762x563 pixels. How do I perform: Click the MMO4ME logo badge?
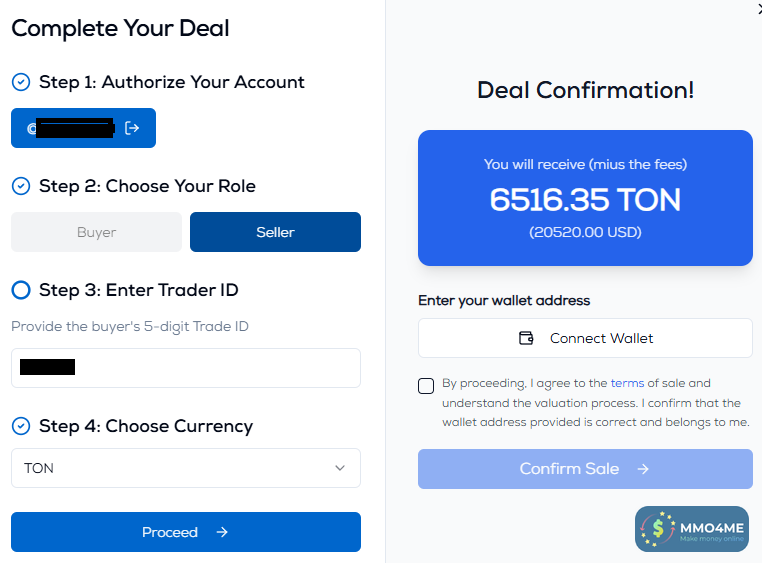[x=692, y=528]
